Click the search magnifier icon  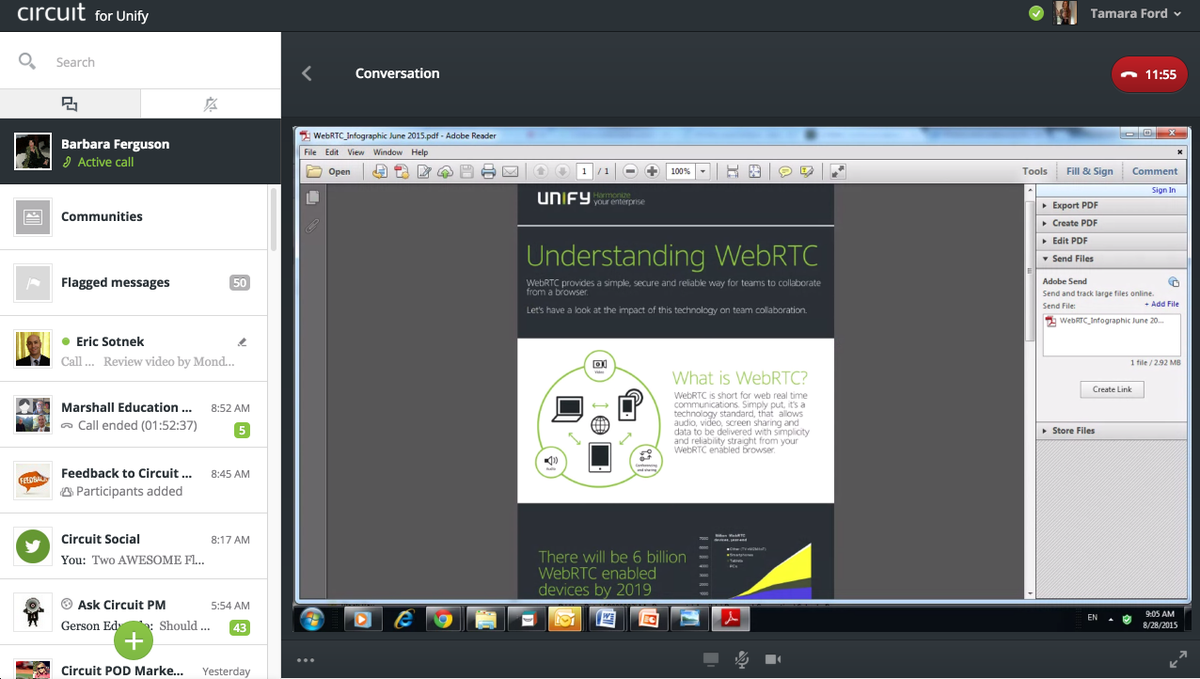27,61
